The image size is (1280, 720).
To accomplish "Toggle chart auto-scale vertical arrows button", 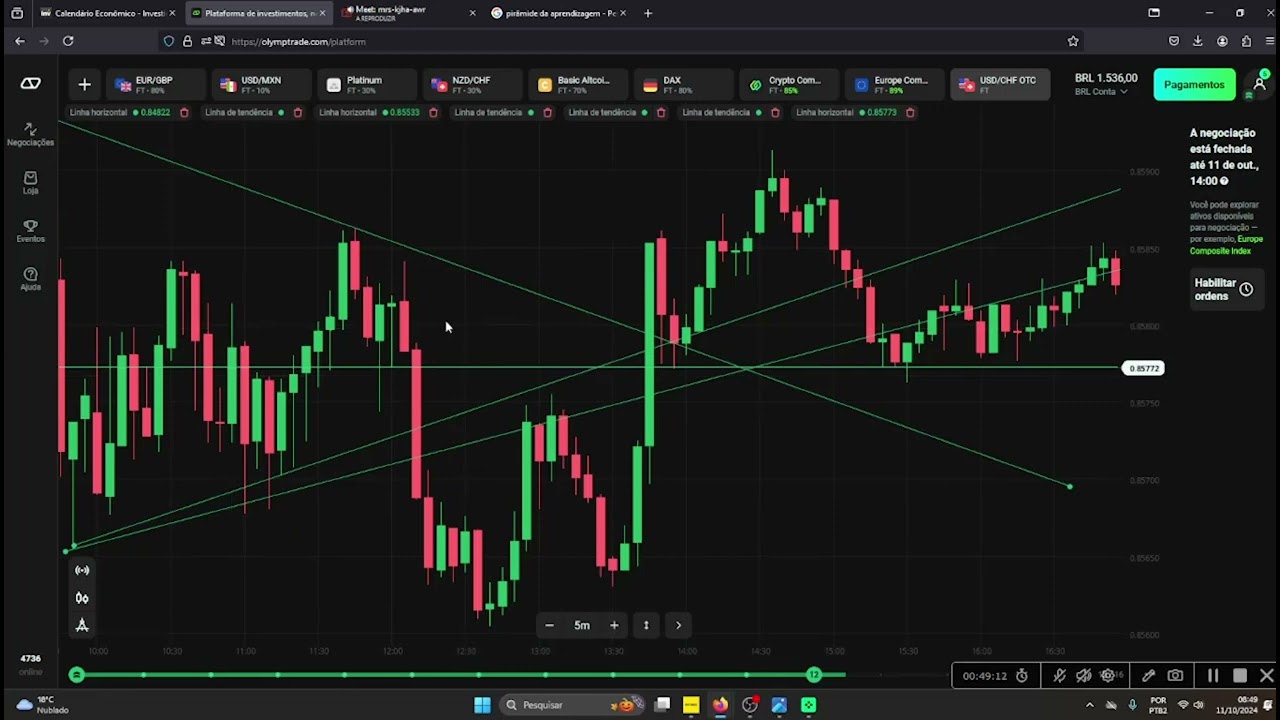I will tap(646, 625).
